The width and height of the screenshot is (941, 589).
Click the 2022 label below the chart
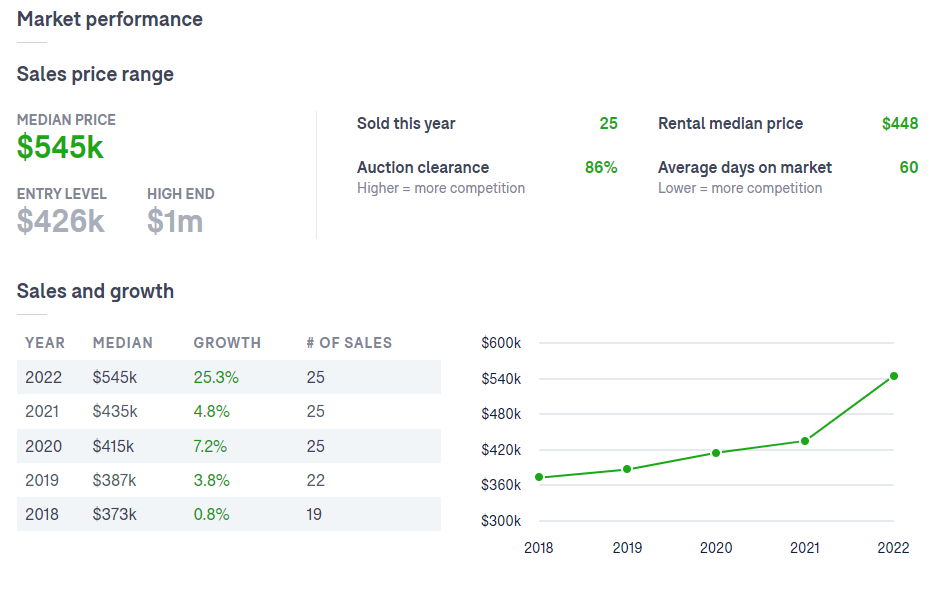(894, 548)
